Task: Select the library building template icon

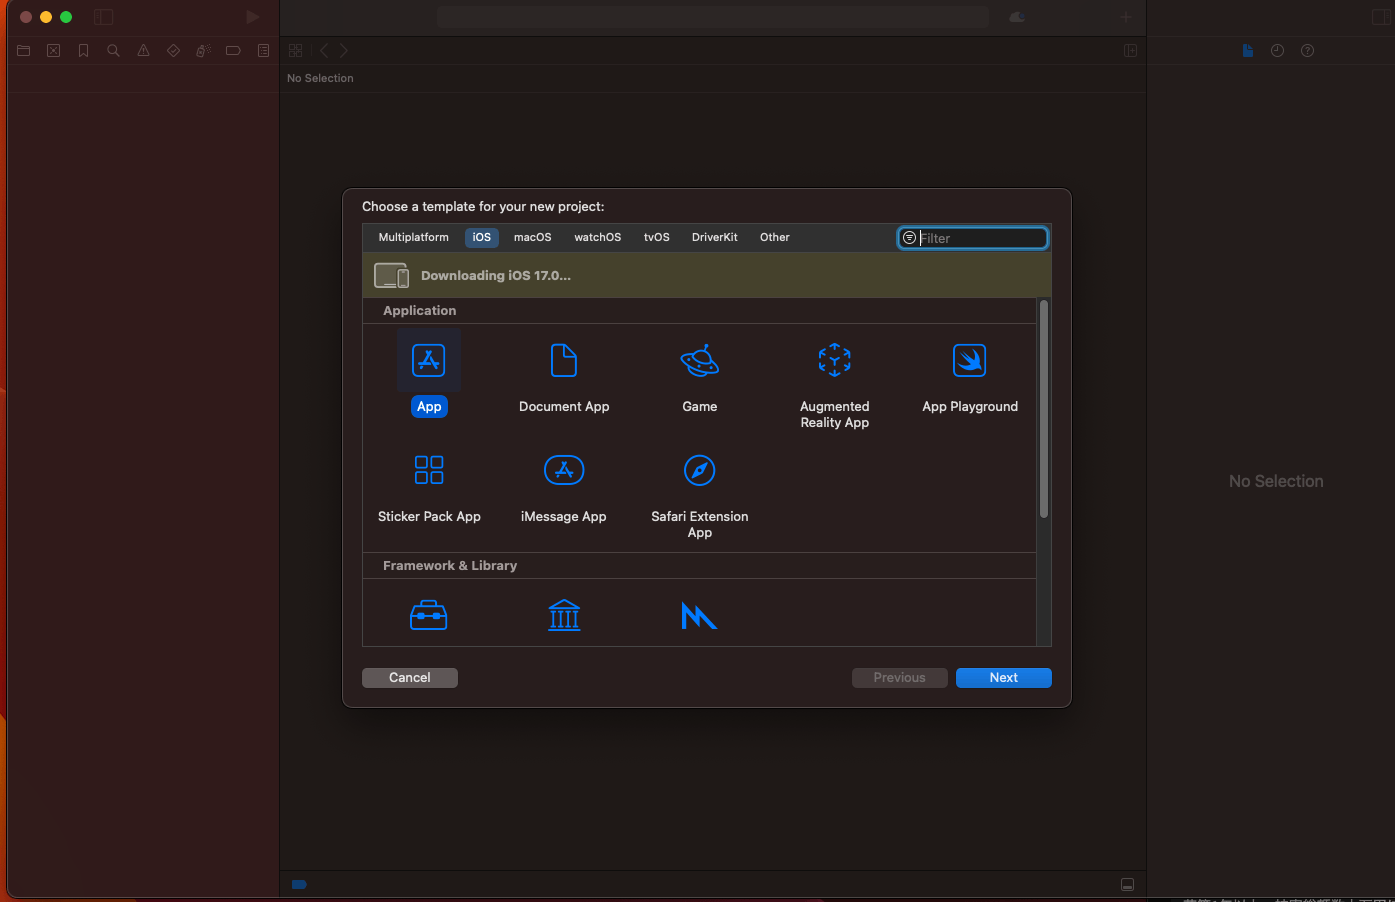Action: coord(564,615)
